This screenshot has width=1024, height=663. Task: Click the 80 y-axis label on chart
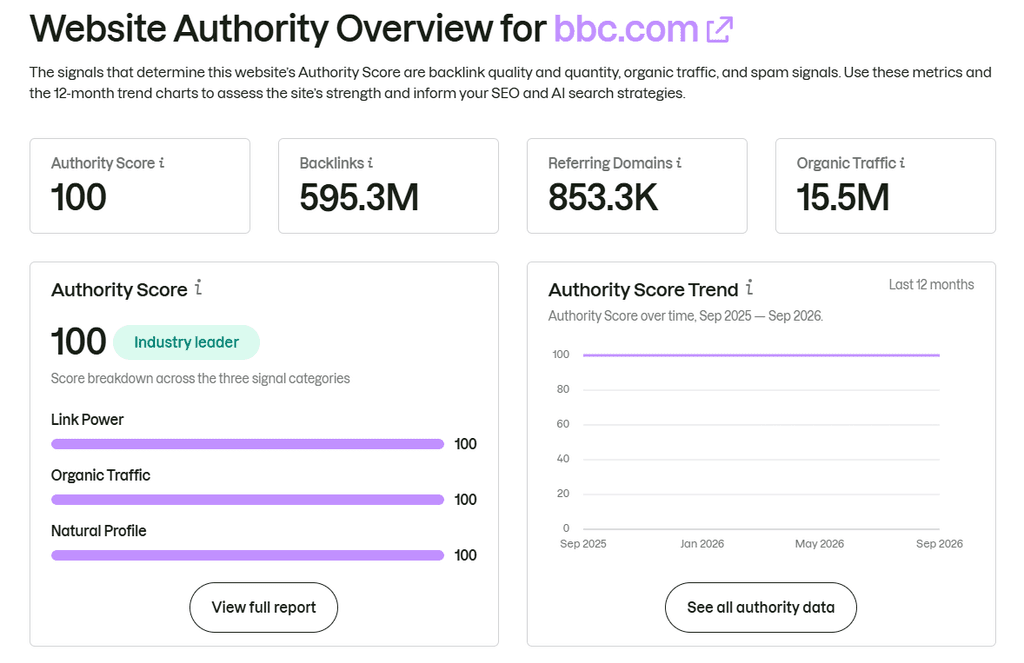click(563, 389)
